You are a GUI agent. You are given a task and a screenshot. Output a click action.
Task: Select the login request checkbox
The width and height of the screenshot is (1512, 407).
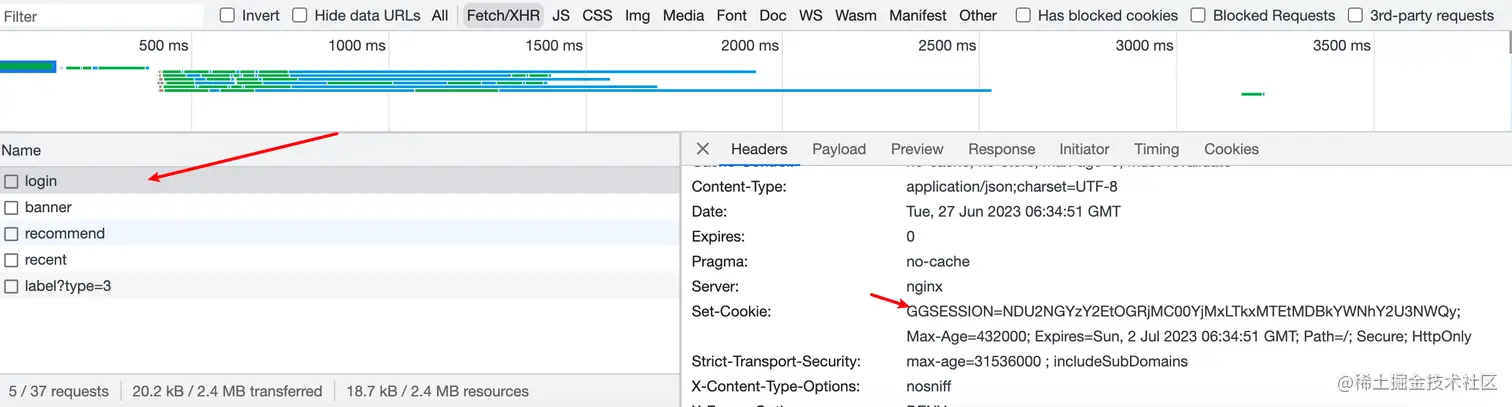11,181
